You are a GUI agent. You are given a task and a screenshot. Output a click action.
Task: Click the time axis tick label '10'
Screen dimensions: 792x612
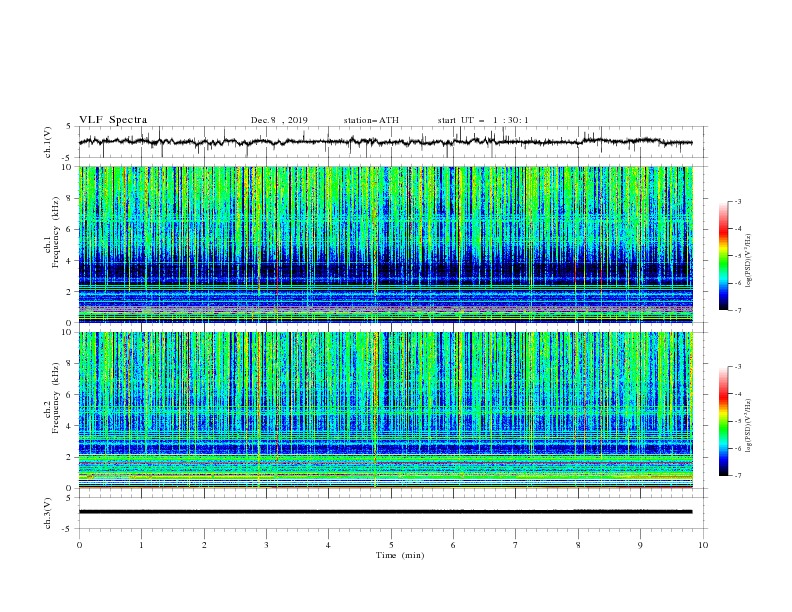click(x=703, y=545)
